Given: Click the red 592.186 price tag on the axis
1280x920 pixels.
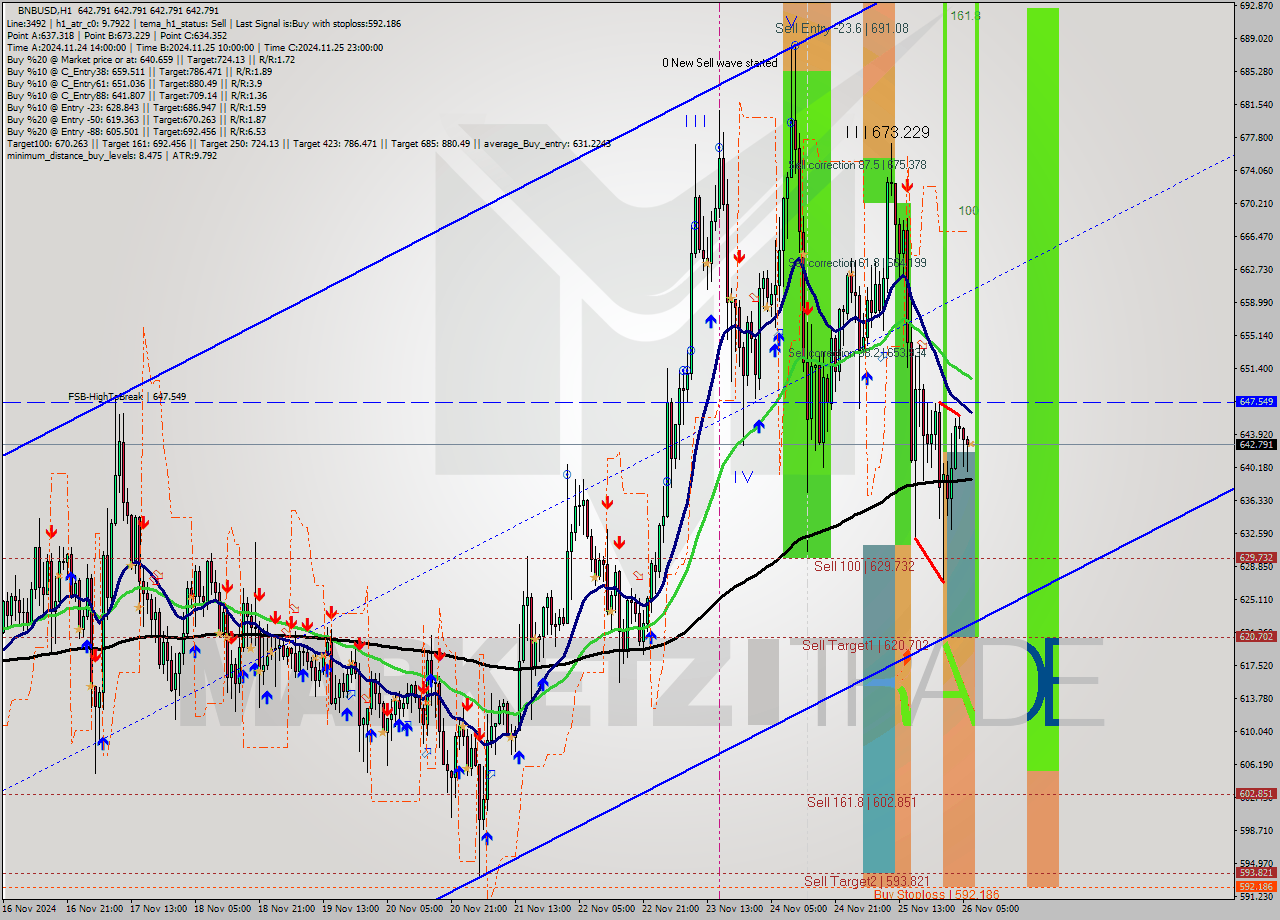Looking at the screenshot, I should tap(1256, 886).
